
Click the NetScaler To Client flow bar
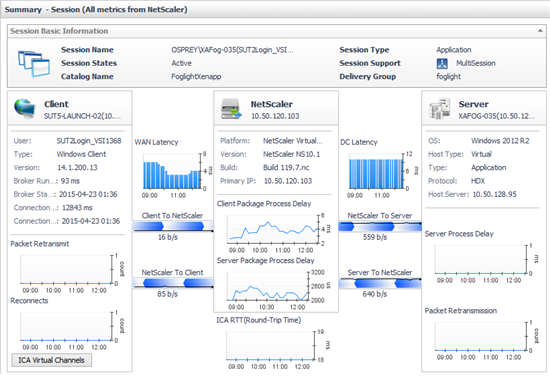(173, 283)
